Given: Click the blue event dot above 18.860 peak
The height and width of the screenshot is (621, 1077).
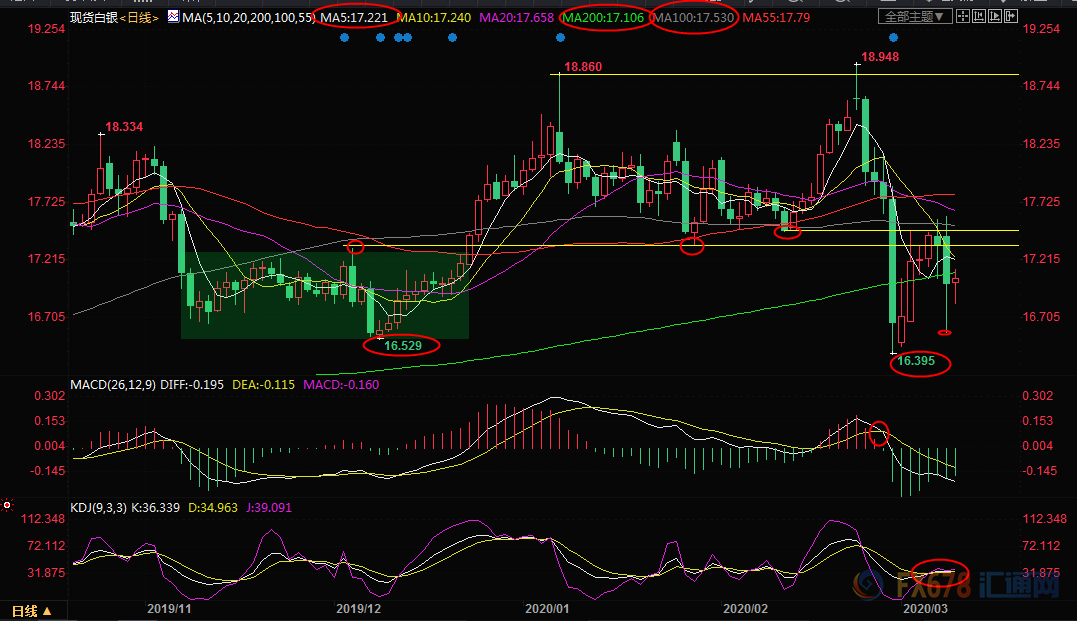Looking at the screenshot, I should [560, 38].
